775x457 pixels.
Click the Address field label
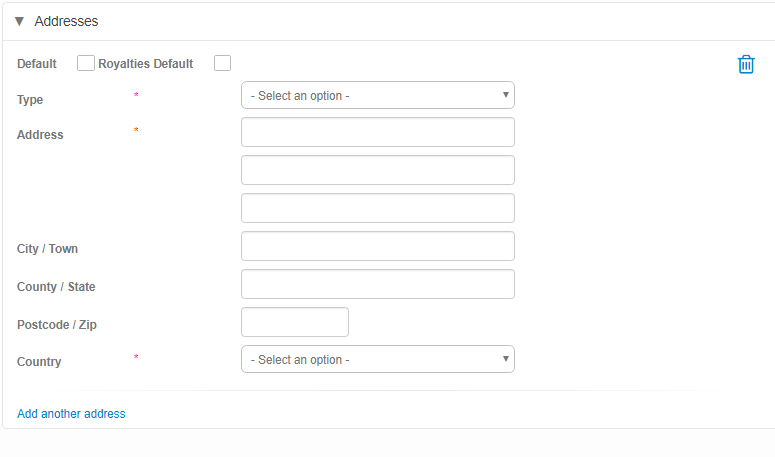click(40, 135)
